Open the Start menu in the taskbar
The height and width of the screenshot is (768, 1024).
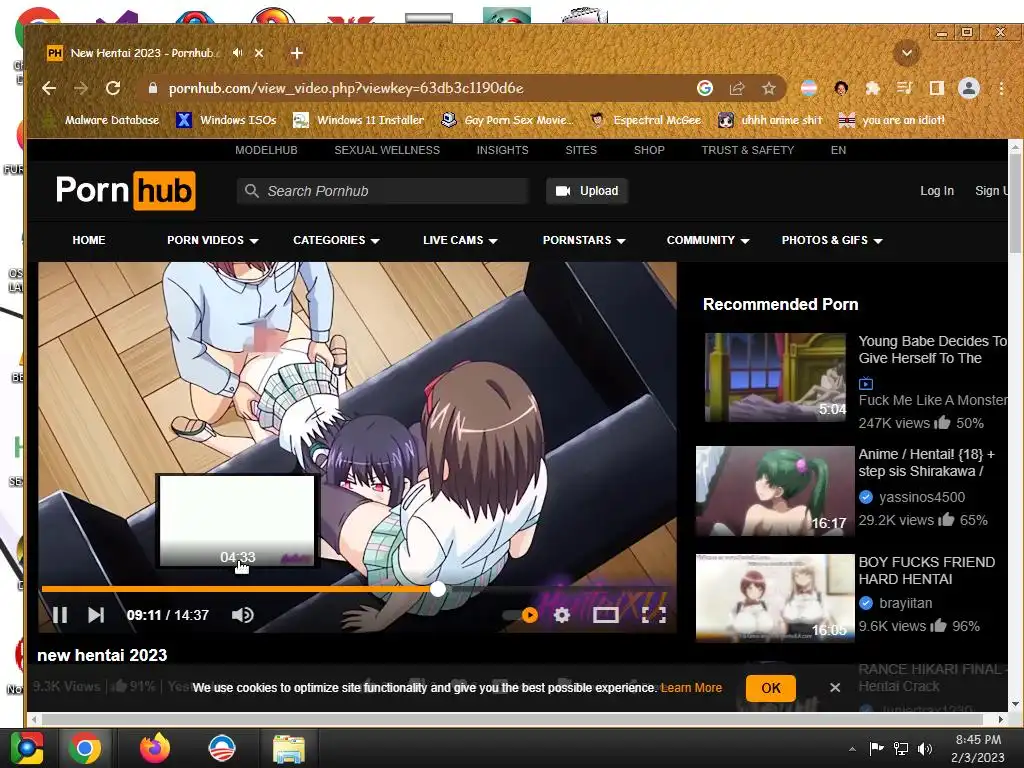pyautogui.click(x=27, y=748)
